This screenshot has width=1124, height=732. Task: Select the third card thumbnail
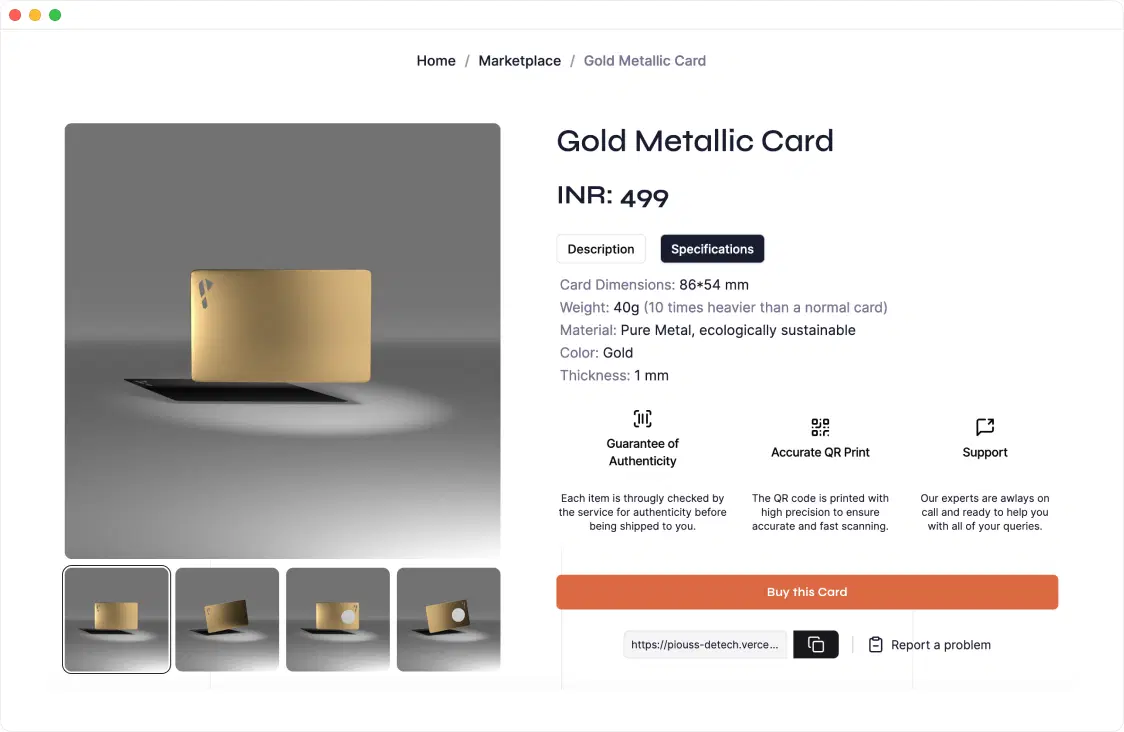click(338, 619)
